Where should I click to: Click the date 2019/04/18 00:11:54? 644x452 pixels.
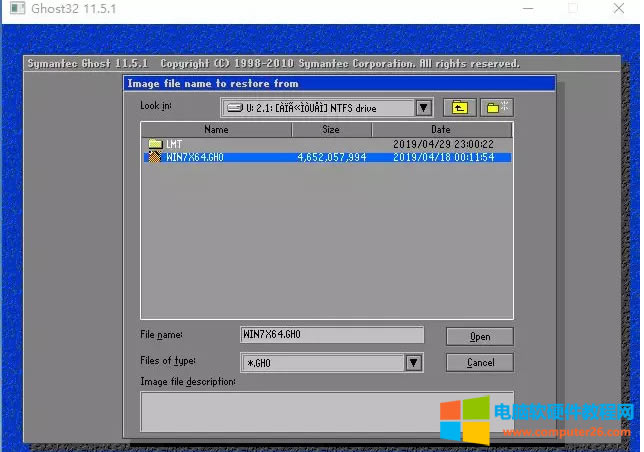(444, 157)
